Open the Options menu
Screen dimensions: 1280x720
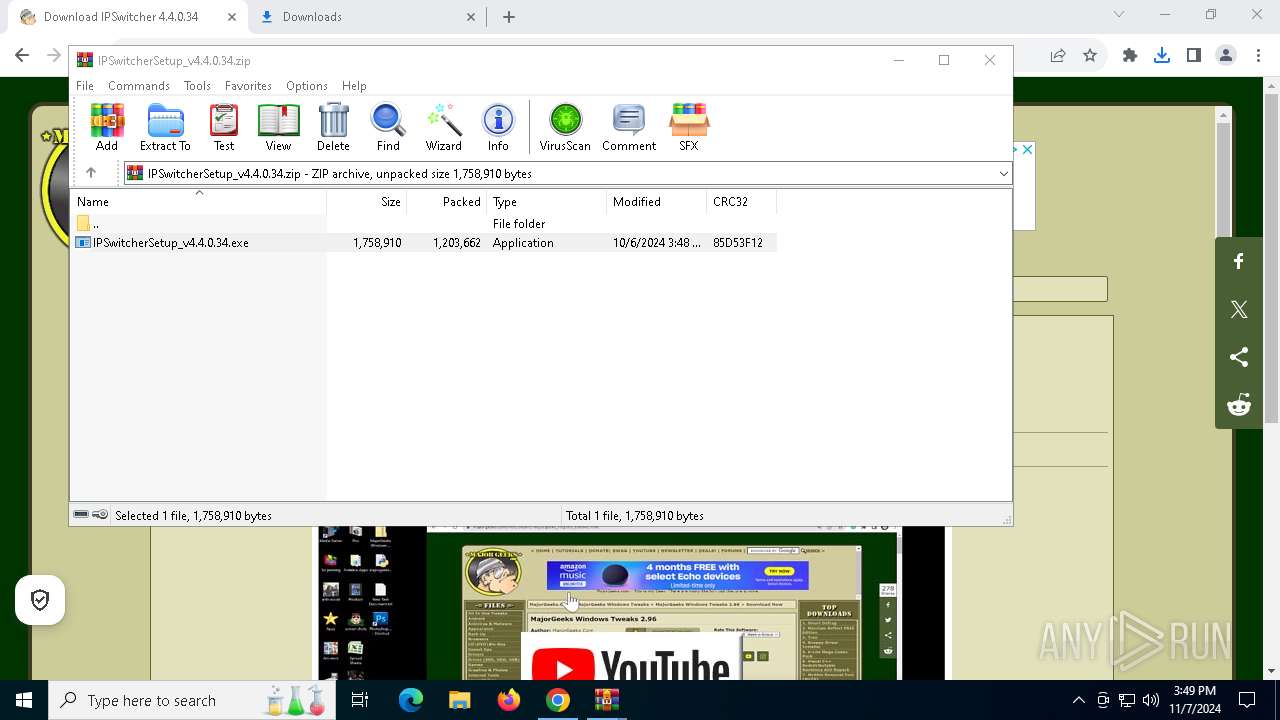pos(307,86)
